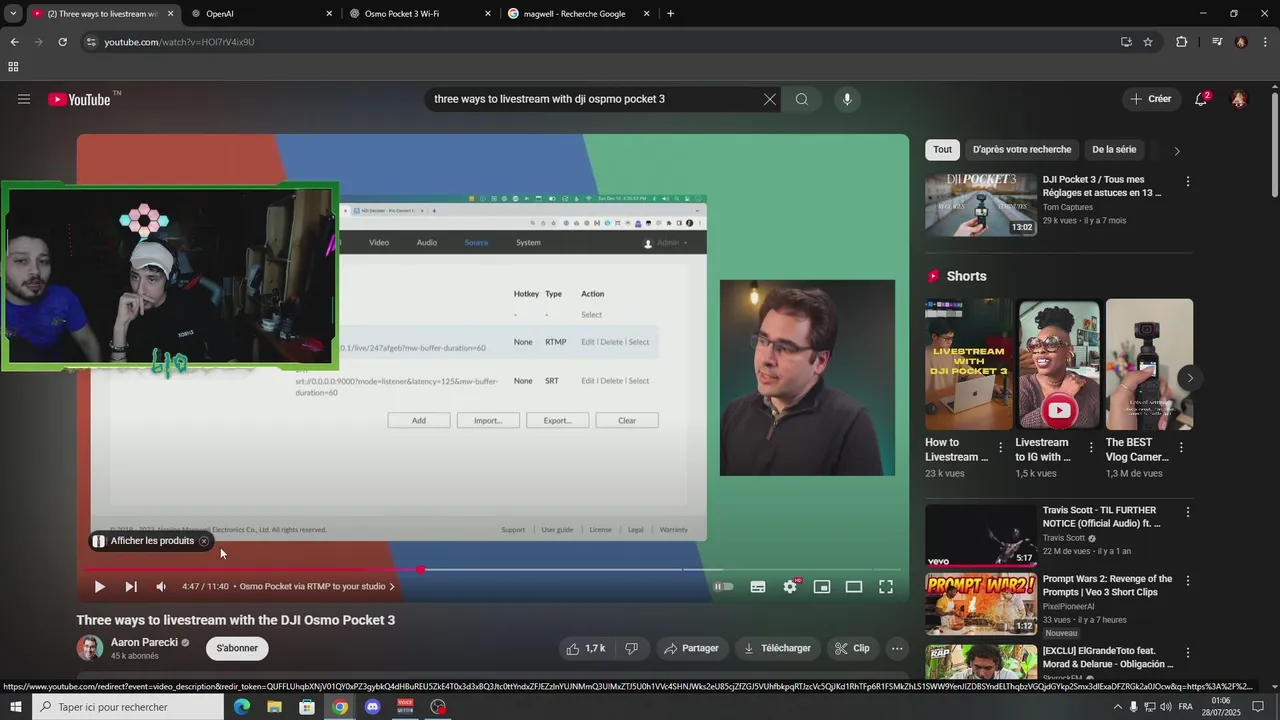Screen dimensions: 1280x720
Task: Reload the page in Chrome
Action: click(x=62, y=42)
